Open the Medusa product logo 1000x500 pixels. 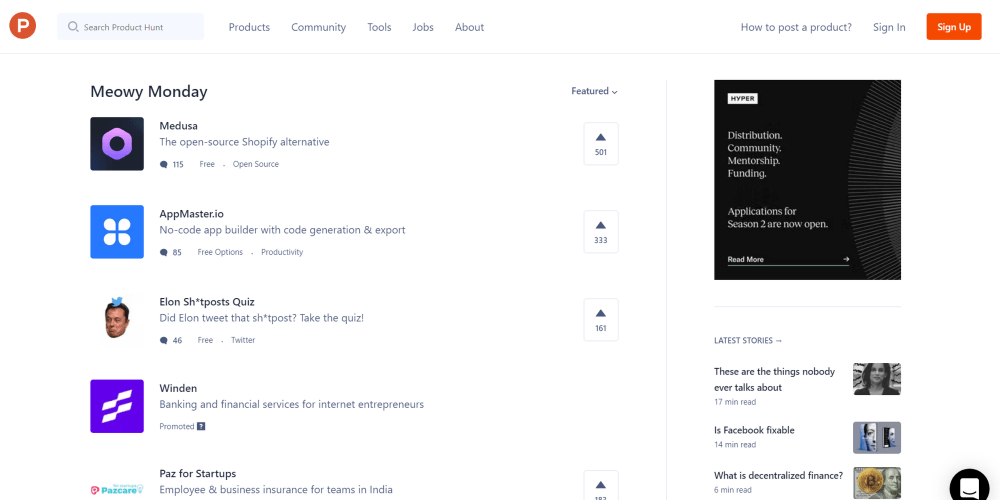click(x=117, y=143)
